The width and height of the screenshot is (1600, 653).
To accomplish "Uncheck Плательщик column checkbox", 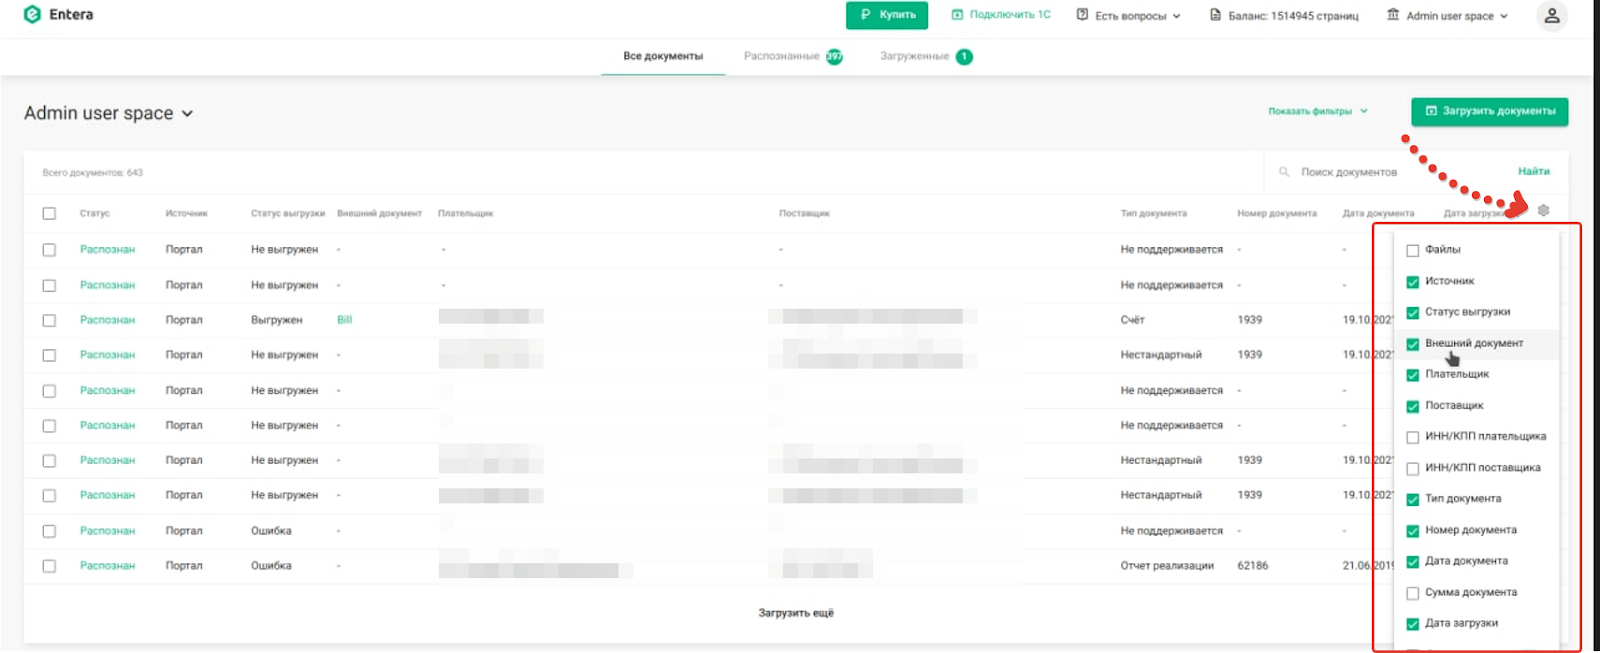I will [1413, 375].
